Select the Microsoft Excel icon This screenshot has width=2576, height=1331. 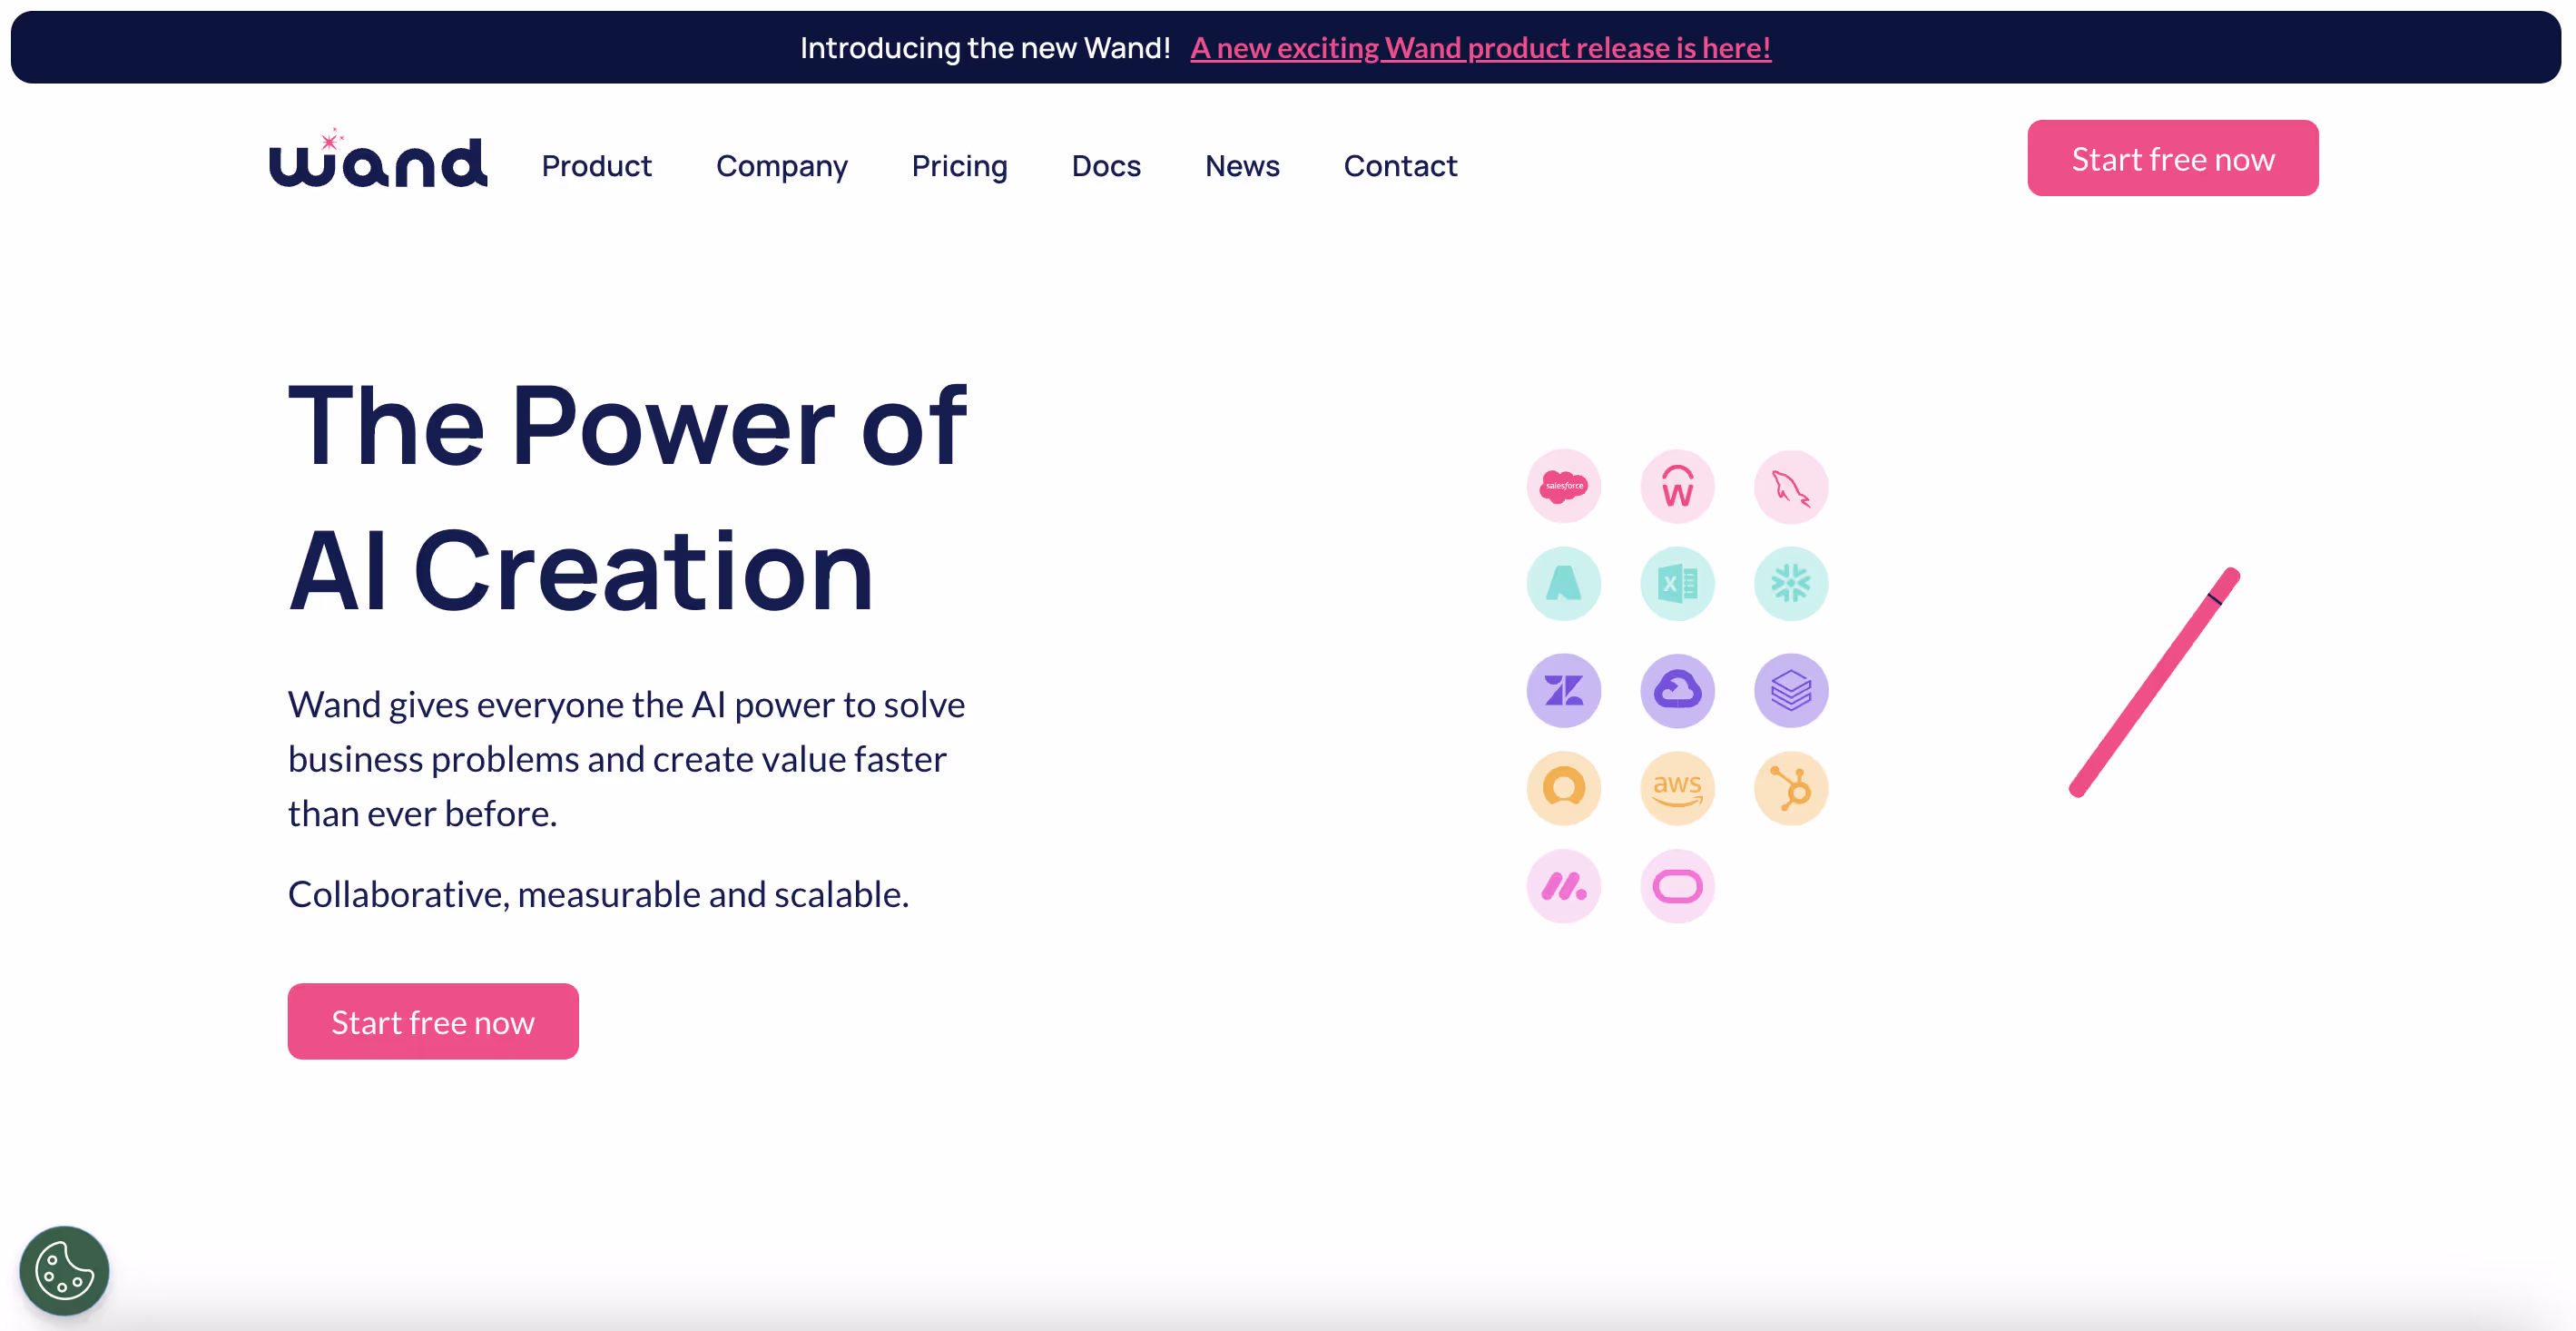(x=1677, y=583)
